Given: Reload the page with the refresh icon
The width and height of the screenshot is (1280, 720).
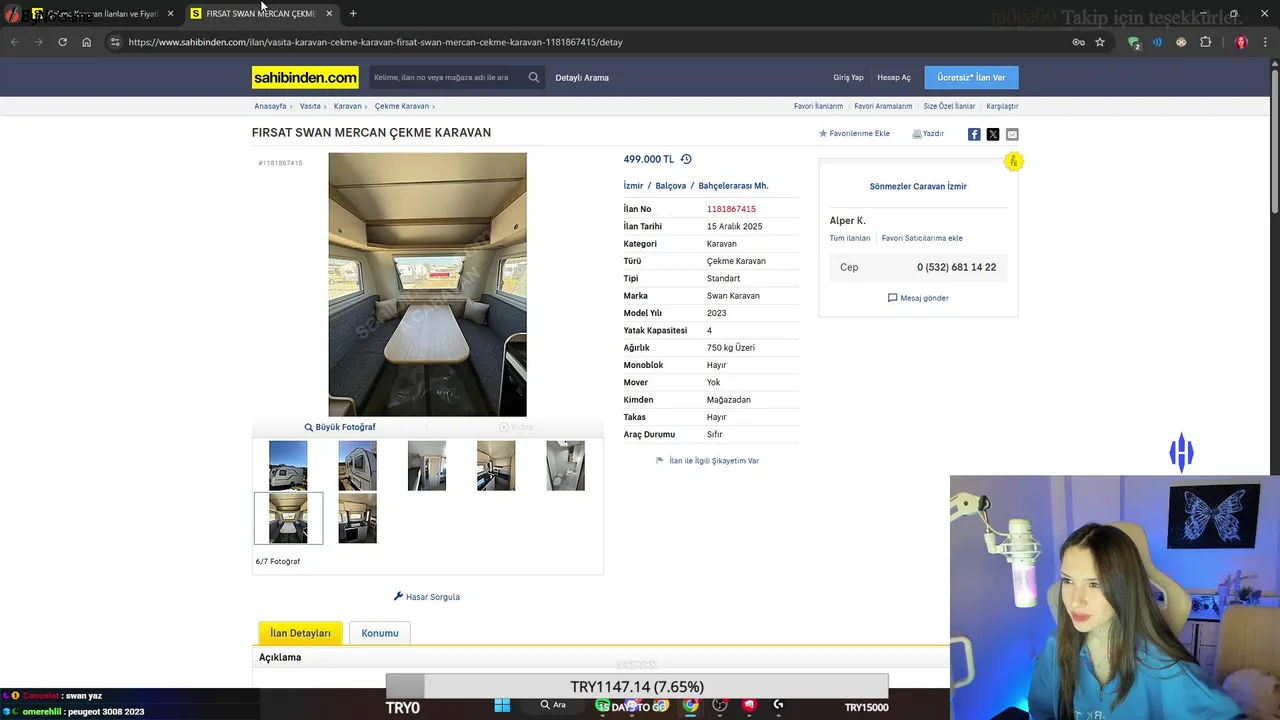Looking at the screenshot, I should tap(62, 42).
